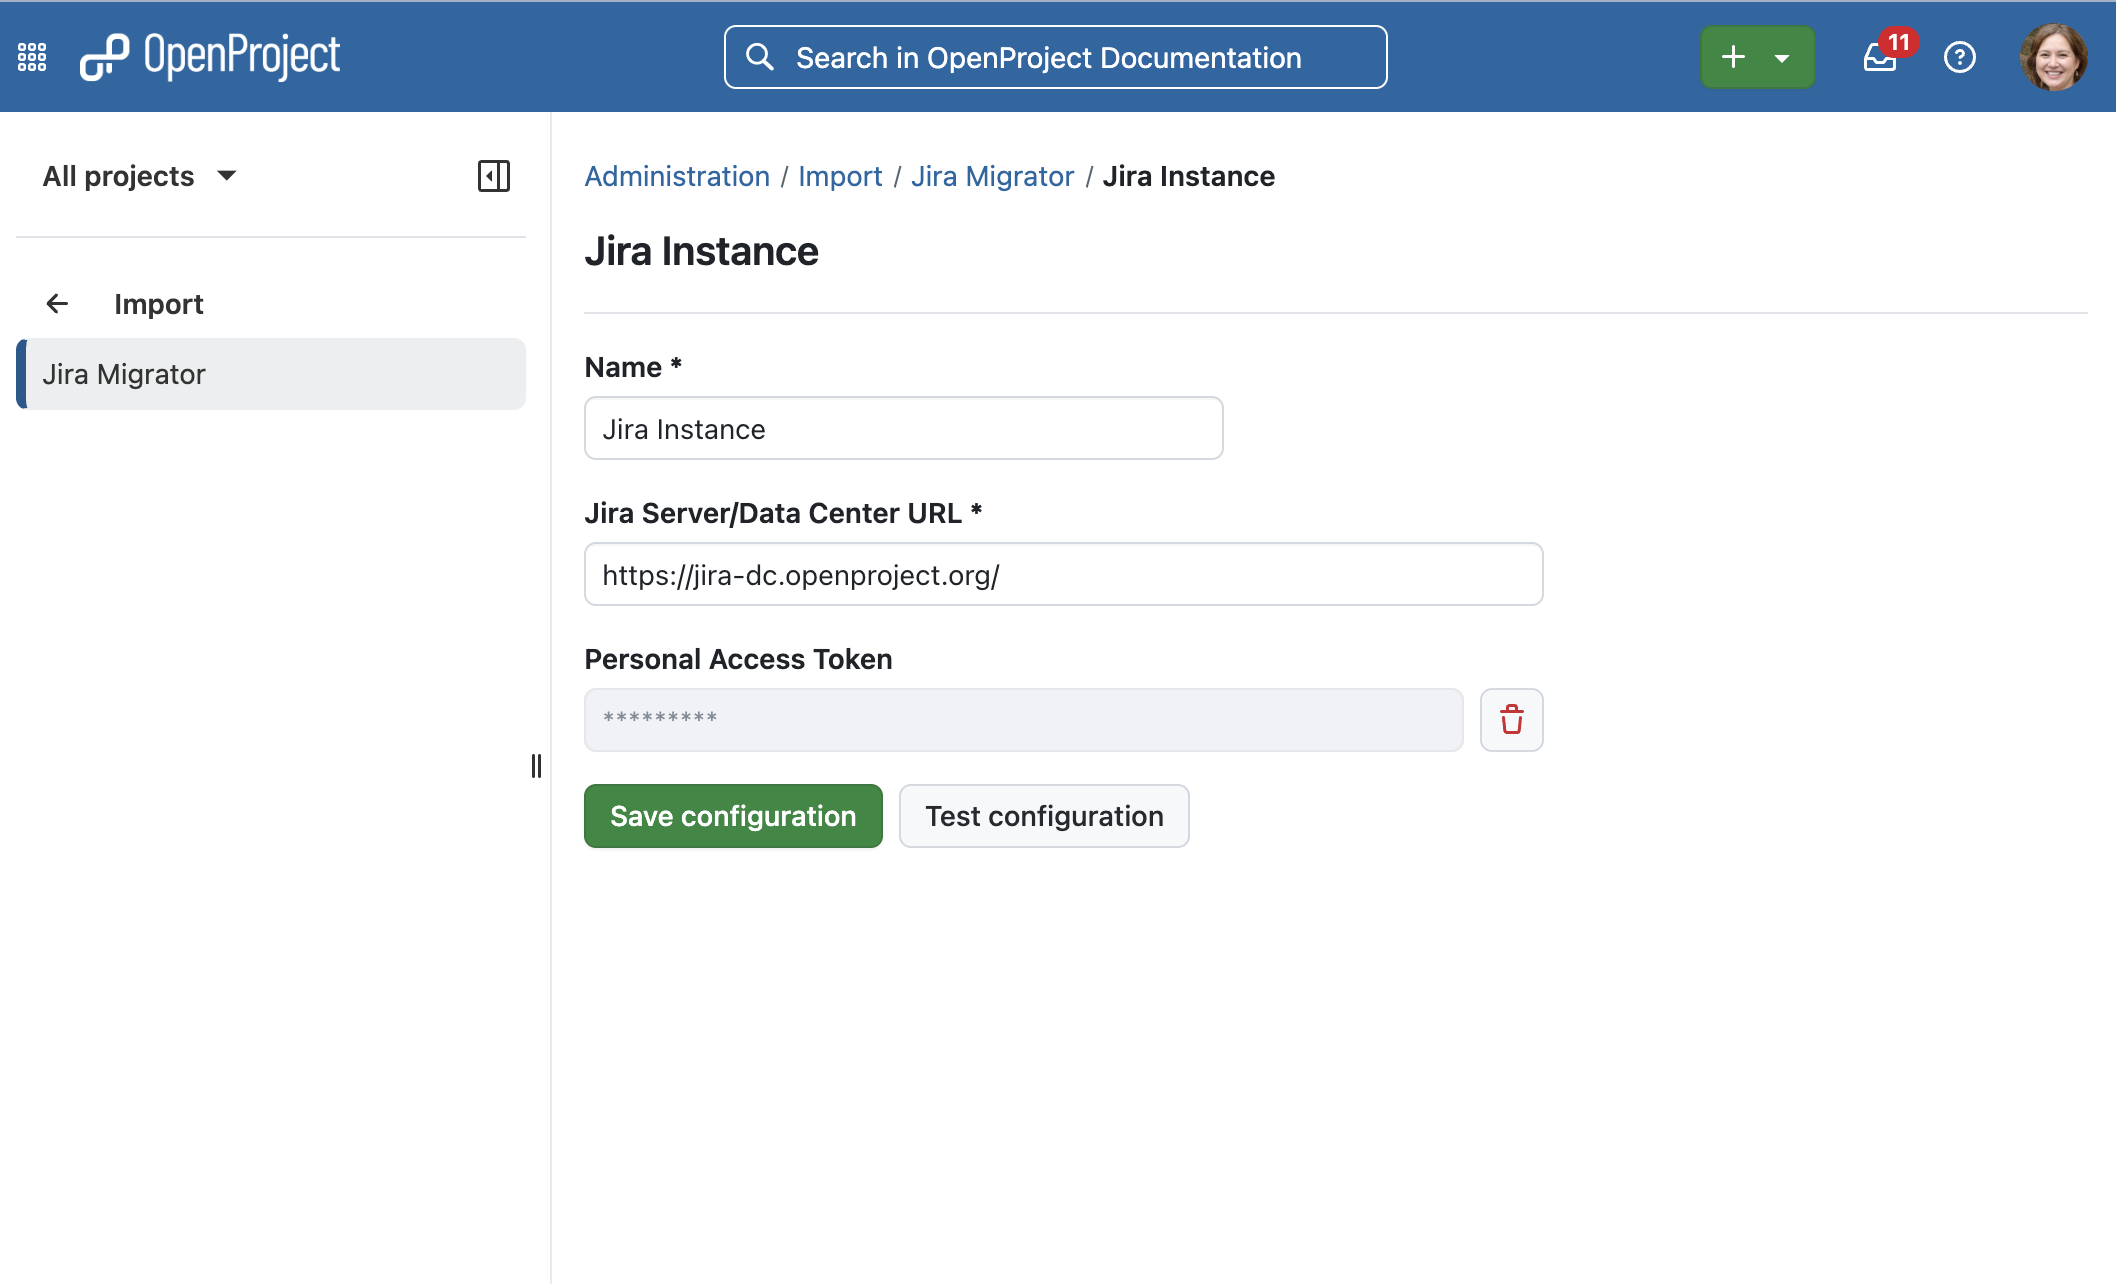This screenshot has height=1284, width=2116.
Task: Open the modules grid menu
Action: coord(32,57)
